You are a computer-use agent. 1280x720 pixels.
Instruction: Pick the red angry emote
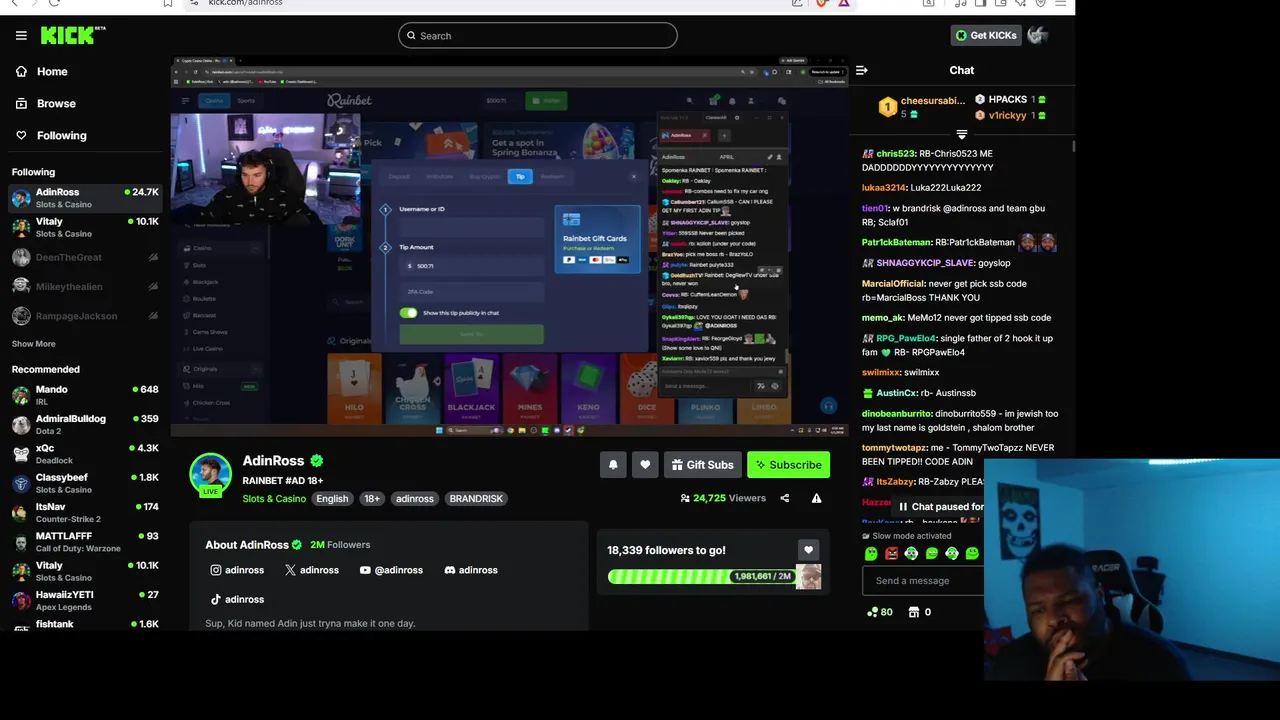pyautogui.click(x=891, y=553)
